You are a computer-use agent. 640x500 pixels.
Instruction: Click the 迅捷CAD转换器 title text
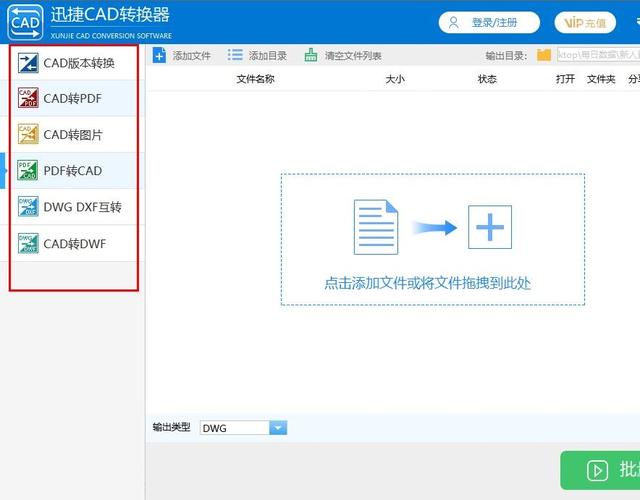(x=110, y=15)
